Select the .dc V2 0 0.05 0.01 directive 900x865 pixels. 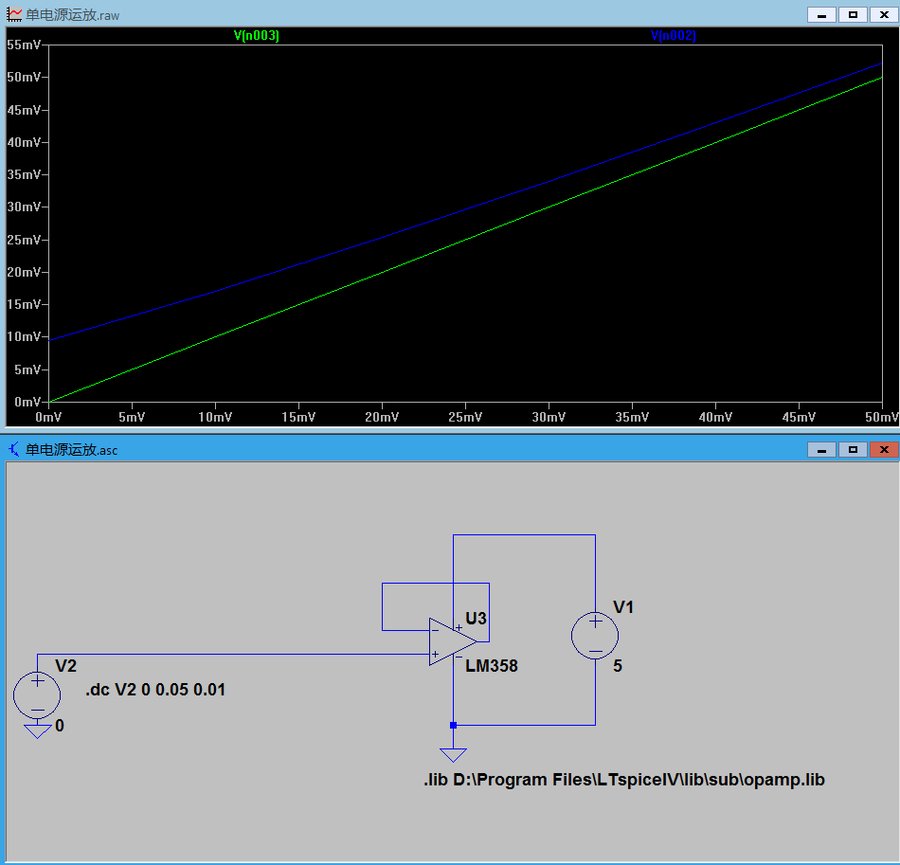tap(155, 690)
